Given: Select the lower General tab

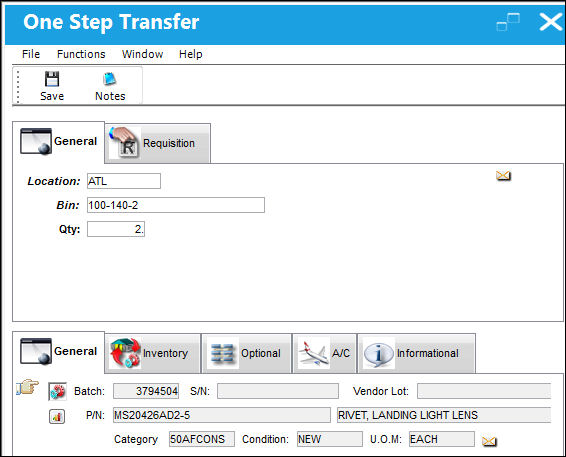Looking at the screenshot, I should pyautogui.click(x=58, y=352).
